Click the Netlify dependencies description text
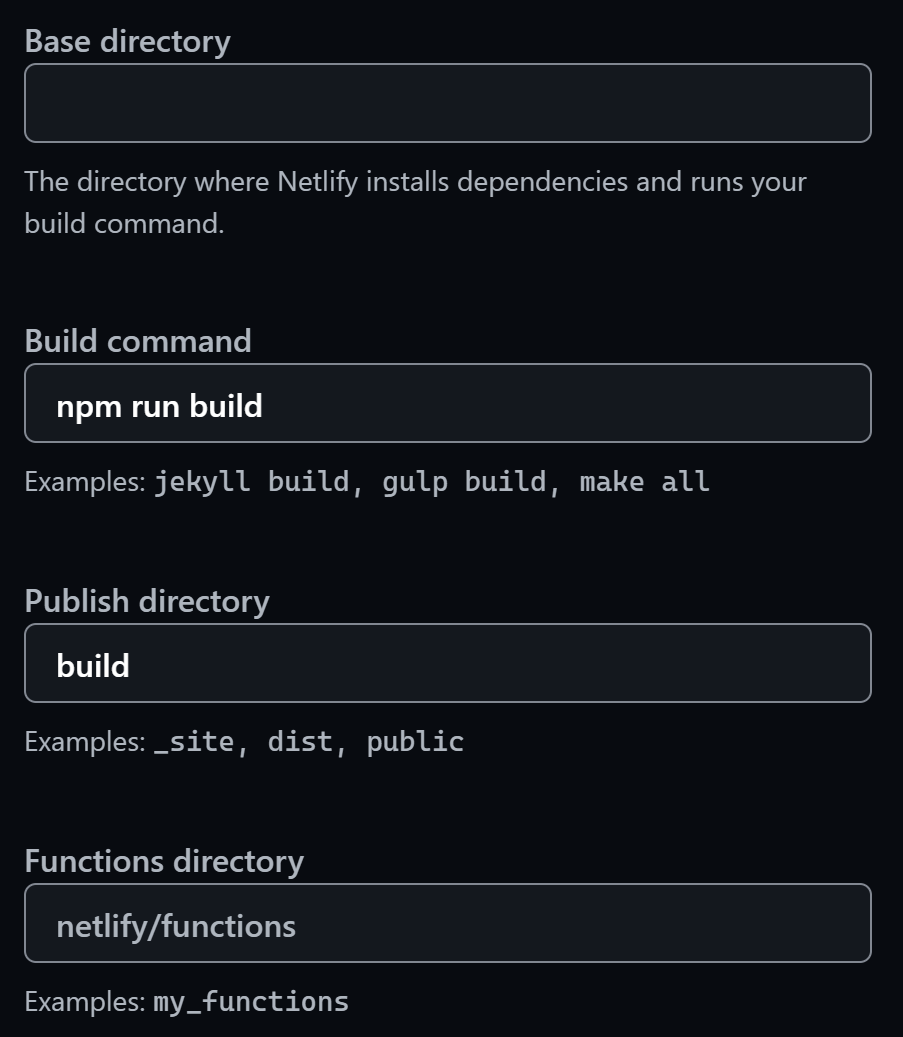903x1037 pixels. pos(414,202)
